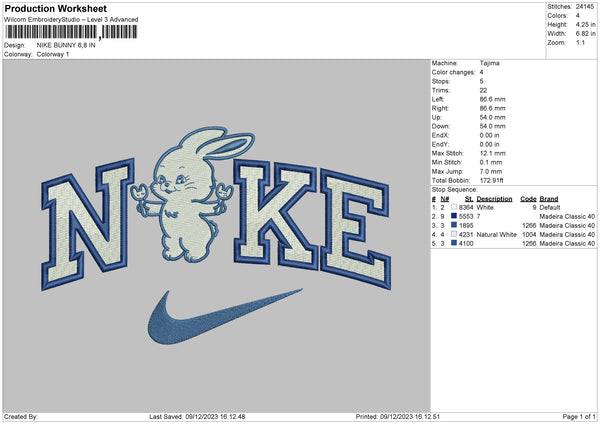This screenshot has width=600, height=424.
Task: Select the design name 'NIKE BUNNY 6,8 IN'
Action: click(66, 45)
